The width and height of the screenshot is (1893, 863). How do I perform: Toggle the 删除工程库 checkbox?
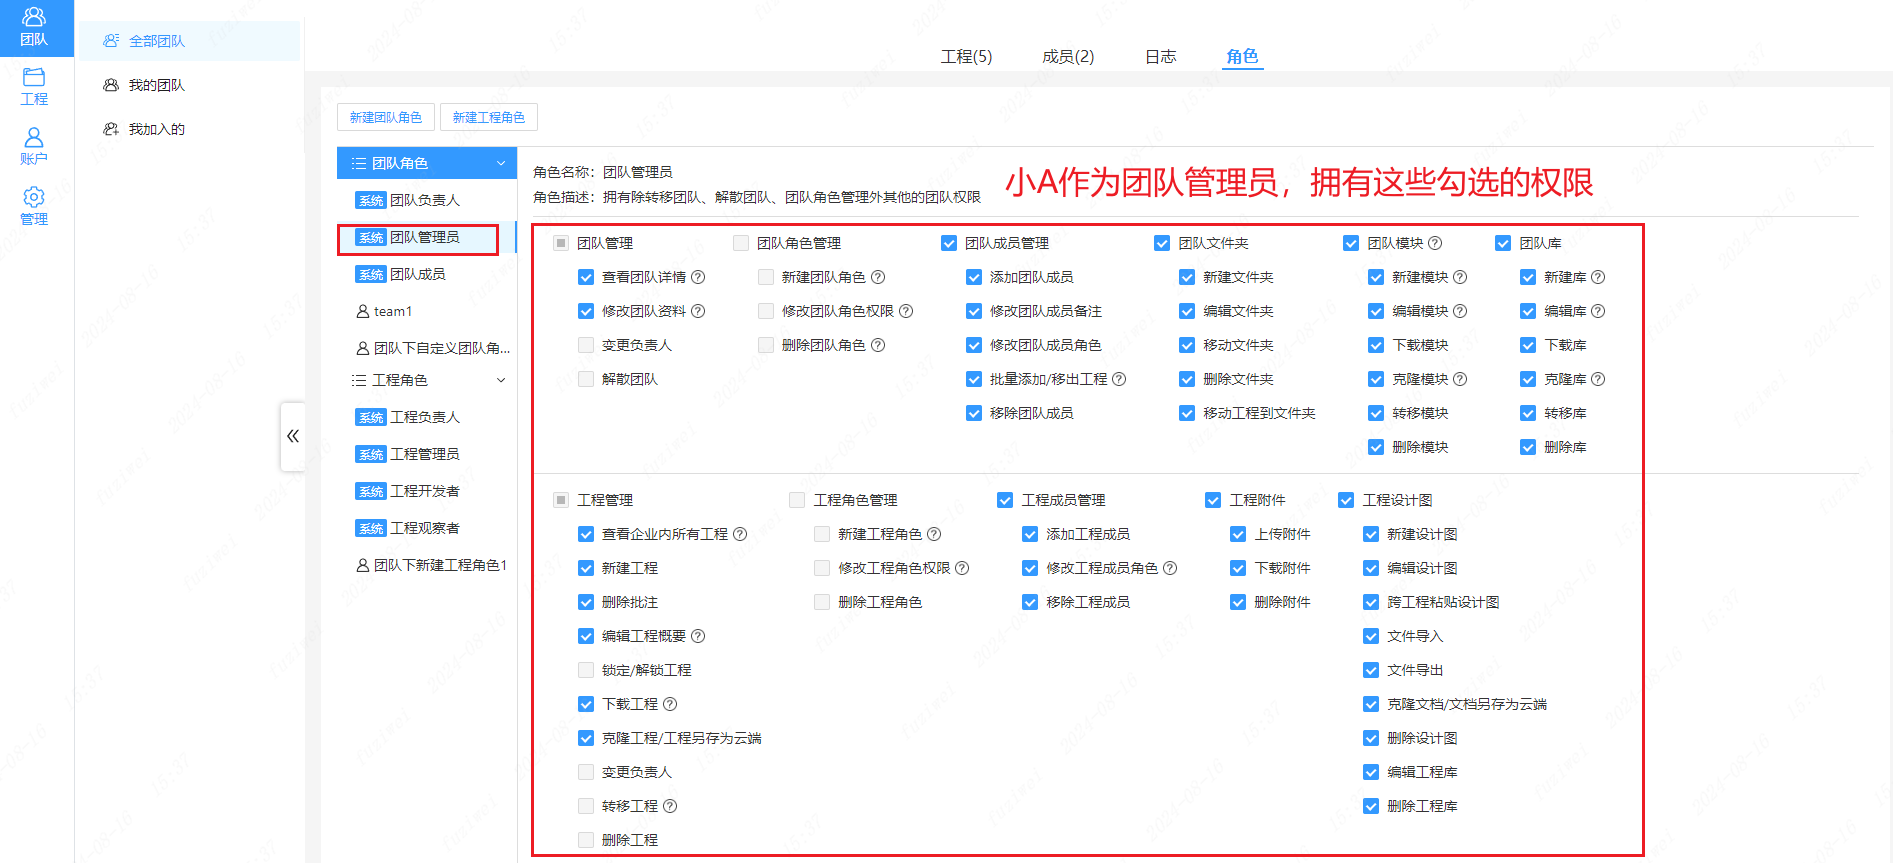tap(1371, 806)
